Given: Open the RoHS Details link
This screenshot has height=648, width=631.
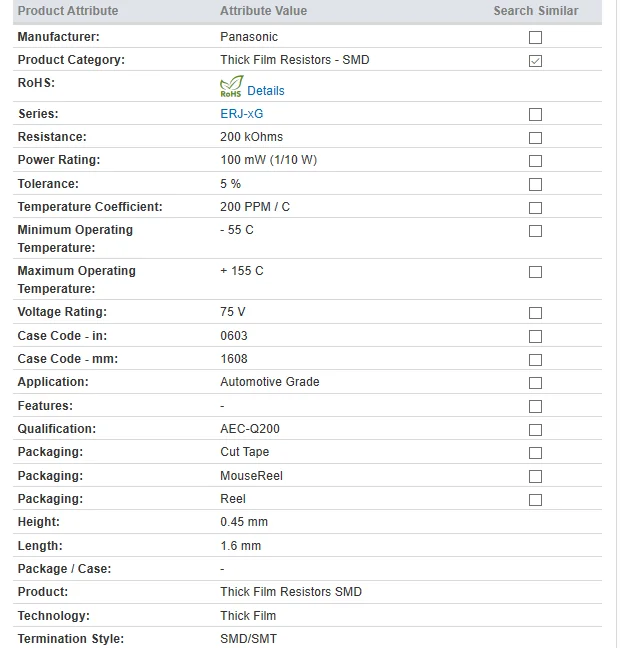Looking at the screenshot, I should [266, 91].
